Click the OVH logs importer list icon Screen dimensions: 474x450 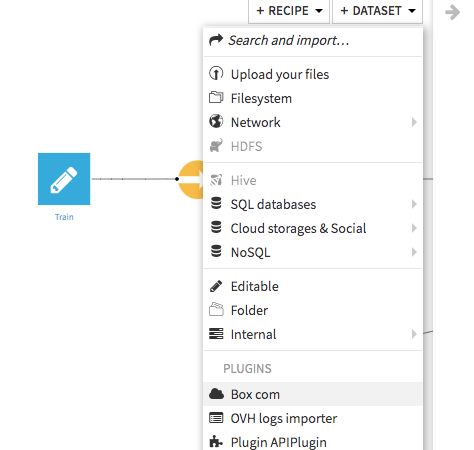[216, 418]
